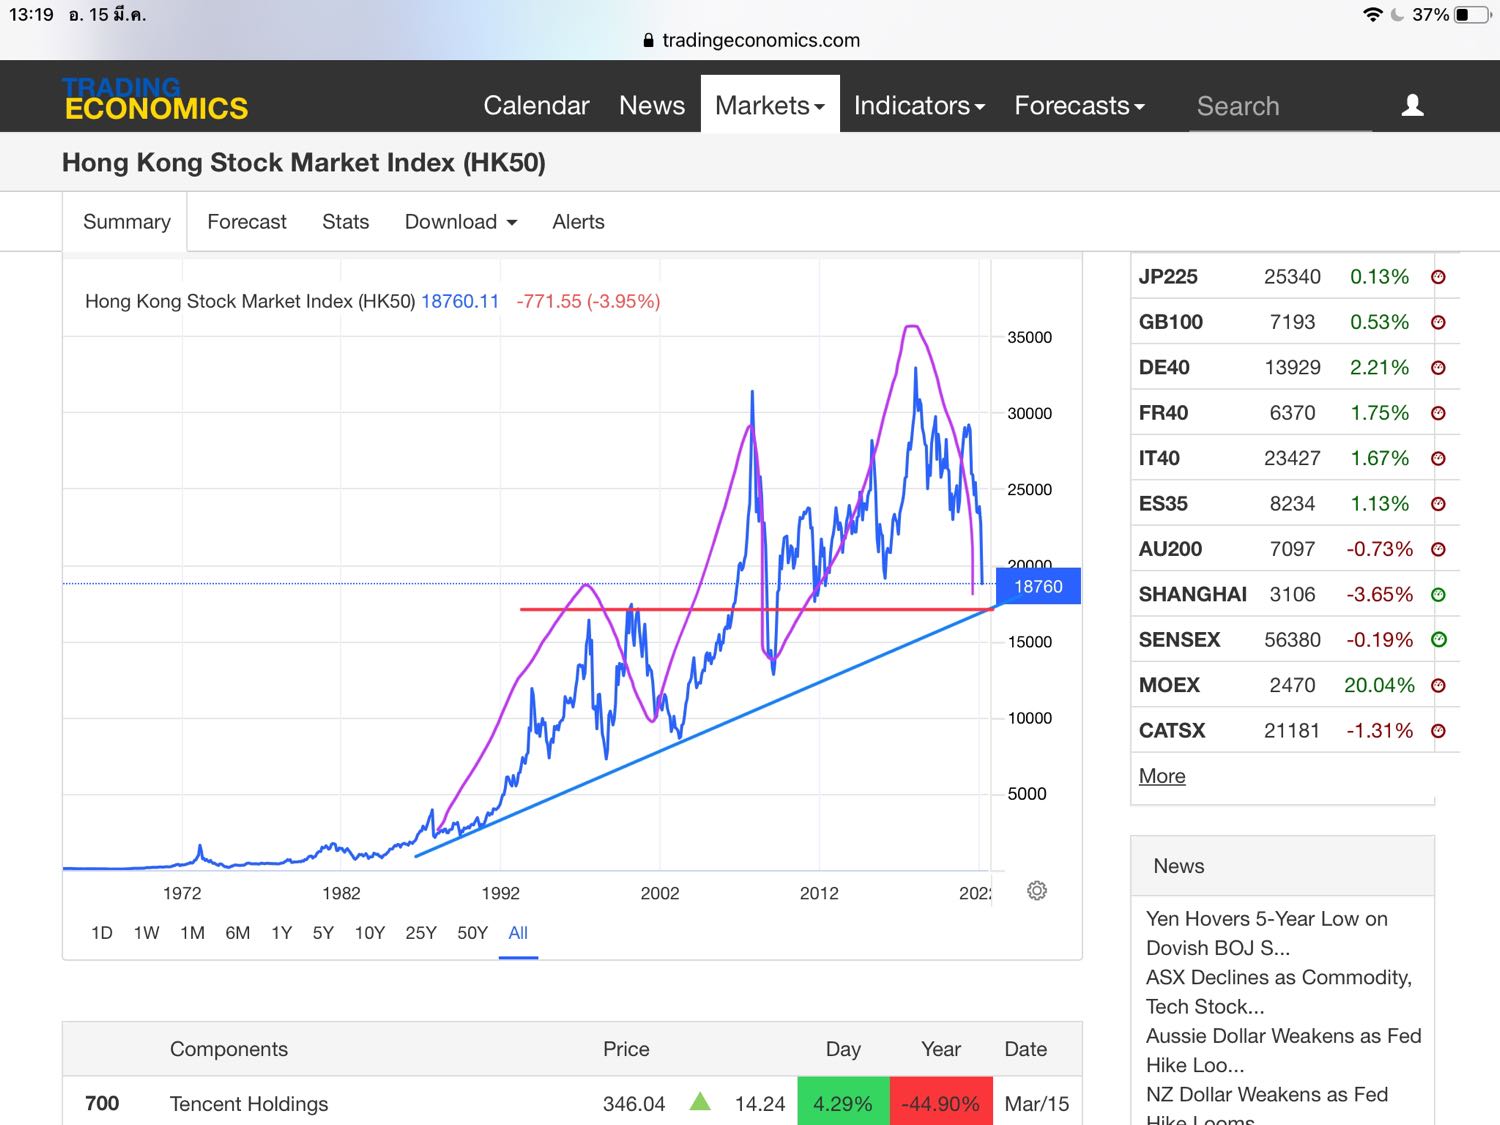Click the red -44.90% year change cell
This screenshot has width=1500, height=1125.
click(x=941, y=1102)
